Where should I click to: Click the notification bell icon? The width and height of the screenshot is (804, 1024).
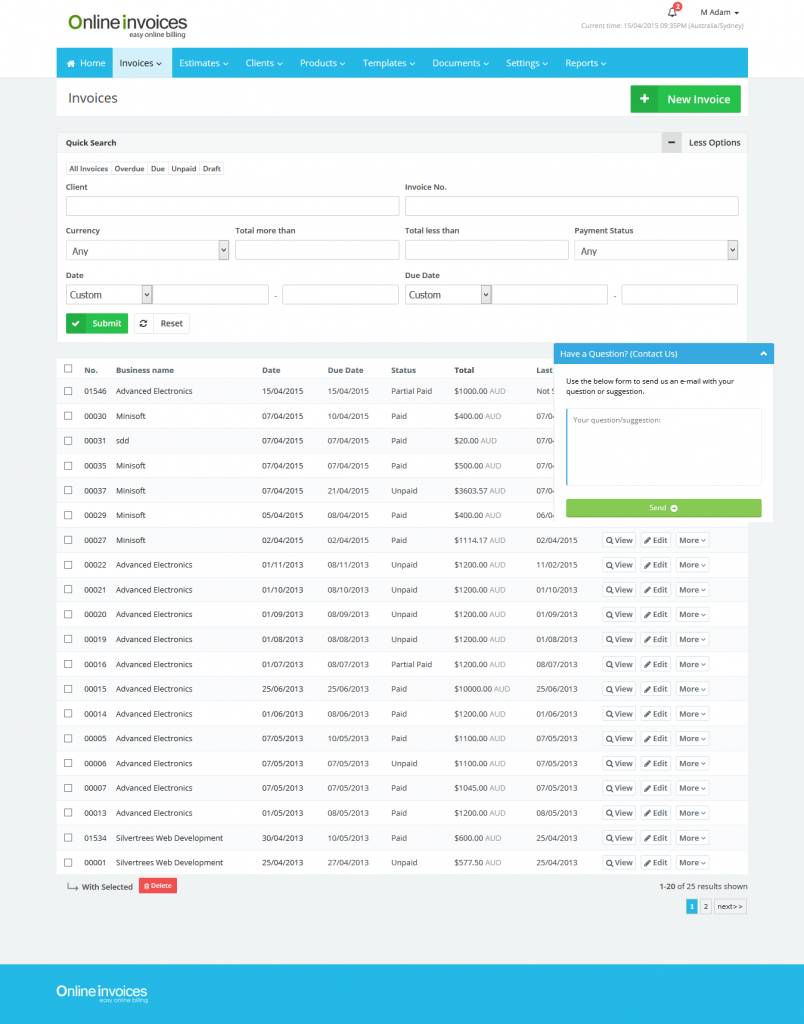pos(673,12)
